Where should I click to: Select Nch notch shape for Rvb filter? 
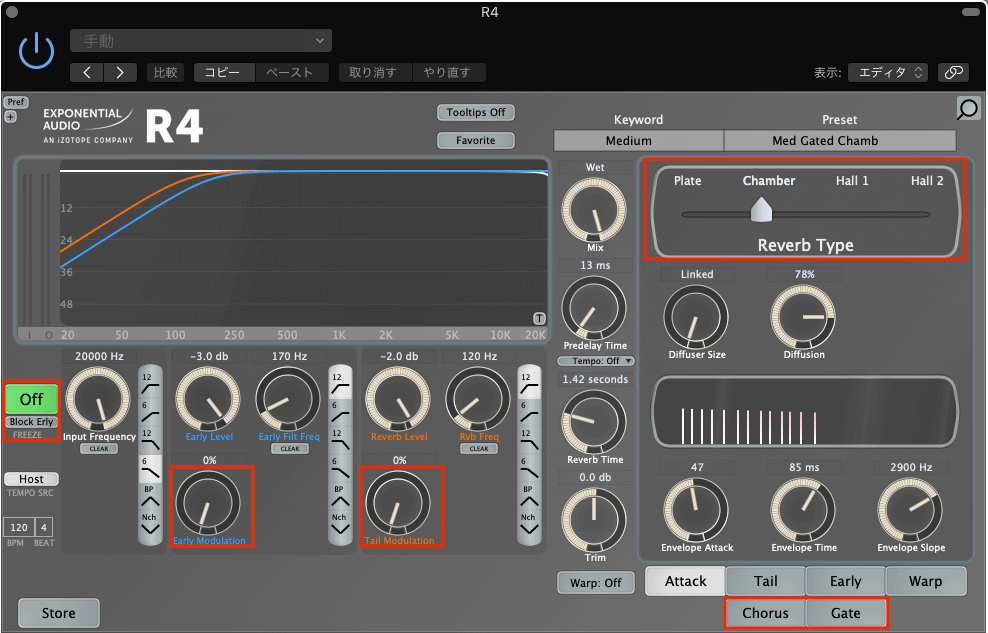coord(529,525)
